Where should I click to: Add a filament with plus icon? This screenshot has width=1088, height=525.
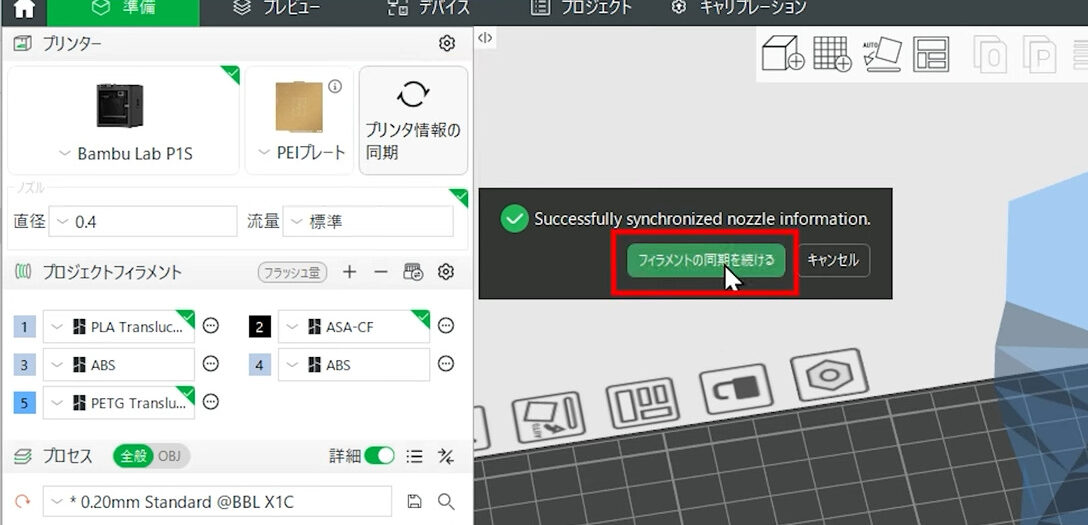[x=350, y=272]
